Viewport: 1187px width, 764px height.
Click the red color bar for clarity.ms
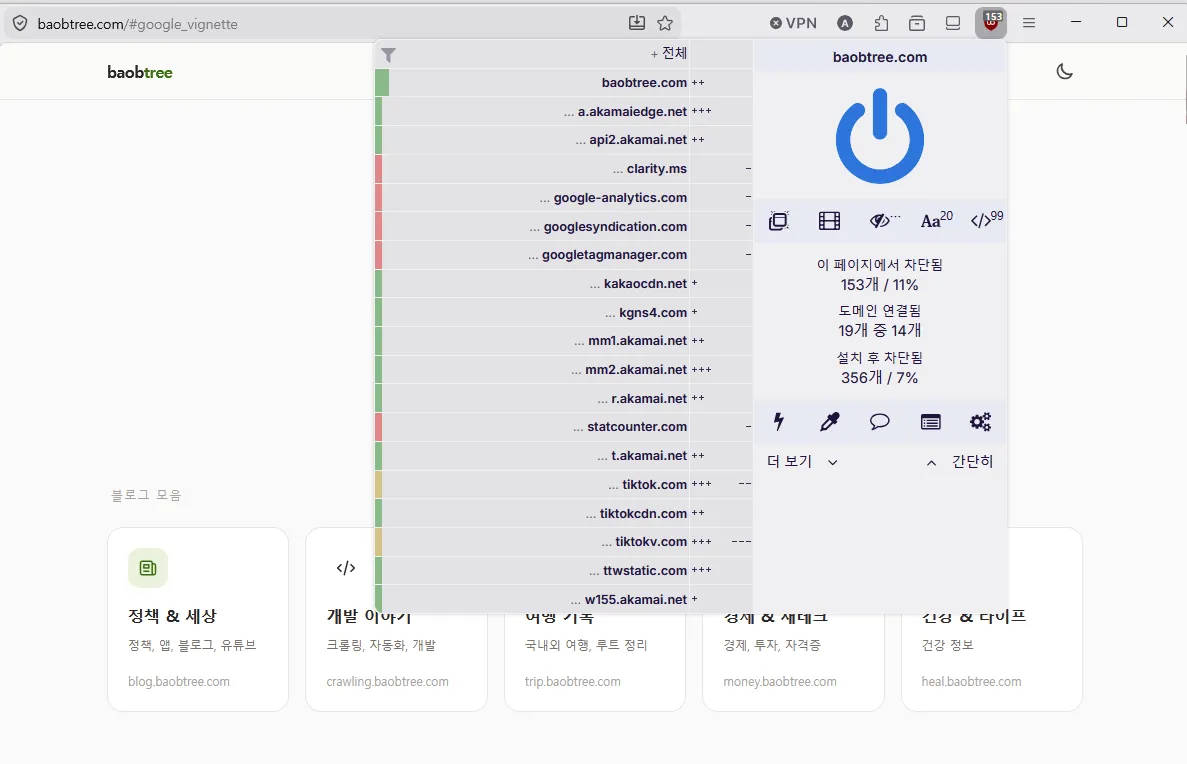379,169
